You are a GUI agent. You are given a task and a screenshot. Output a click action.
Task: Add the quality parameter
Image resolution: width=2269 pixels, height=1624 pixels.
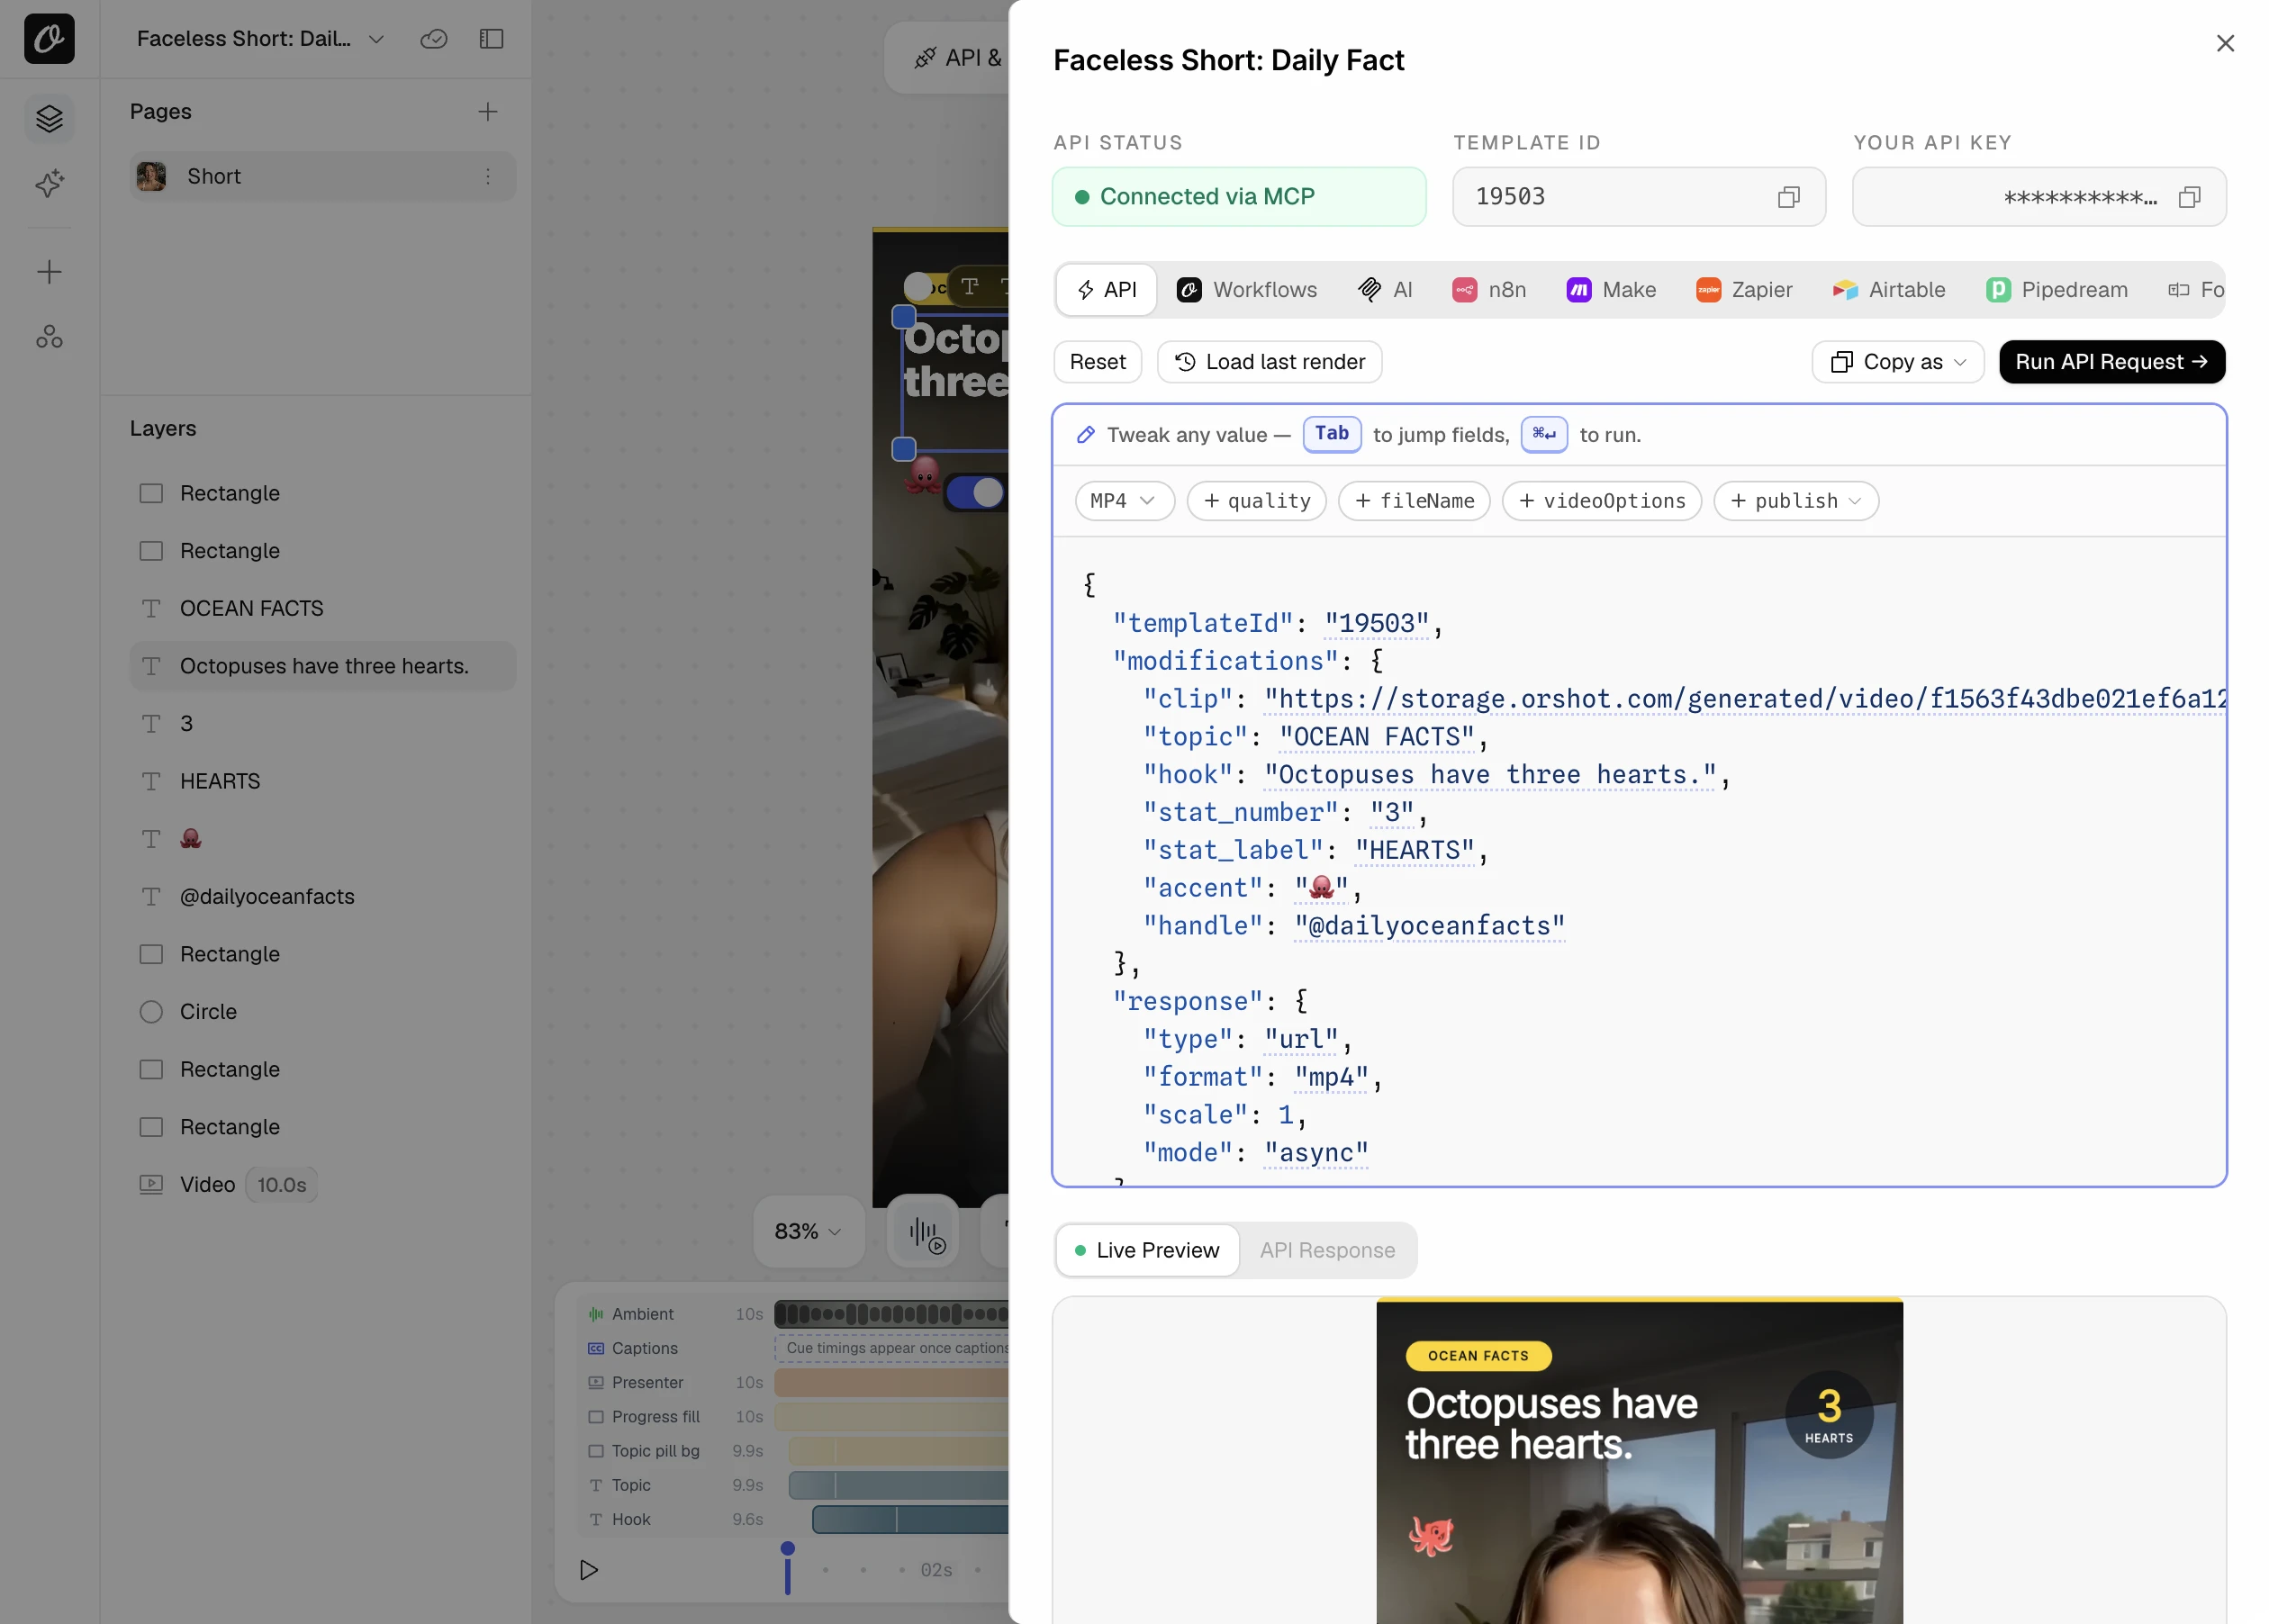1256,500
